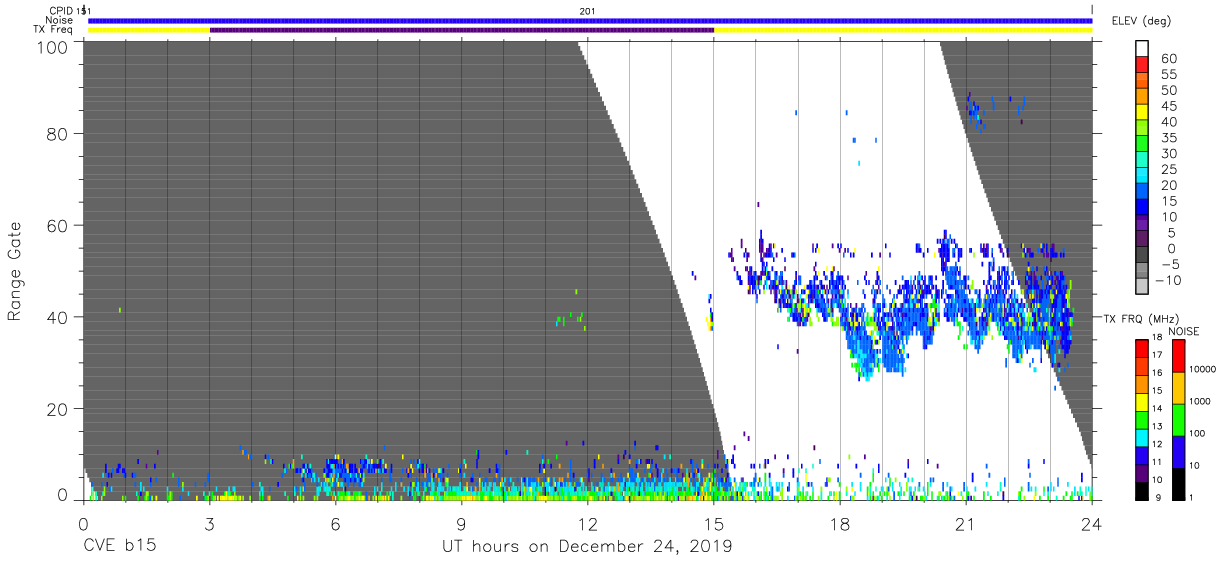Click the yellow segment of NOISE colorbar
The image size is (1228, 567).
coord(1178,388)
